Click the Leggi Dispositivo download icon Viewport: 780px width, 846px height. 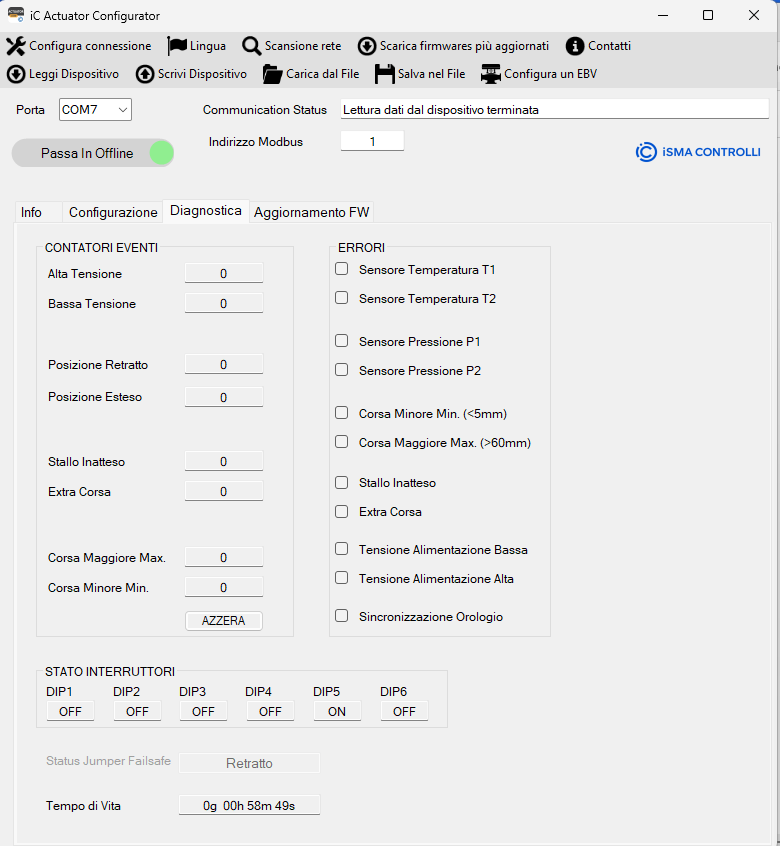[16, 74]
